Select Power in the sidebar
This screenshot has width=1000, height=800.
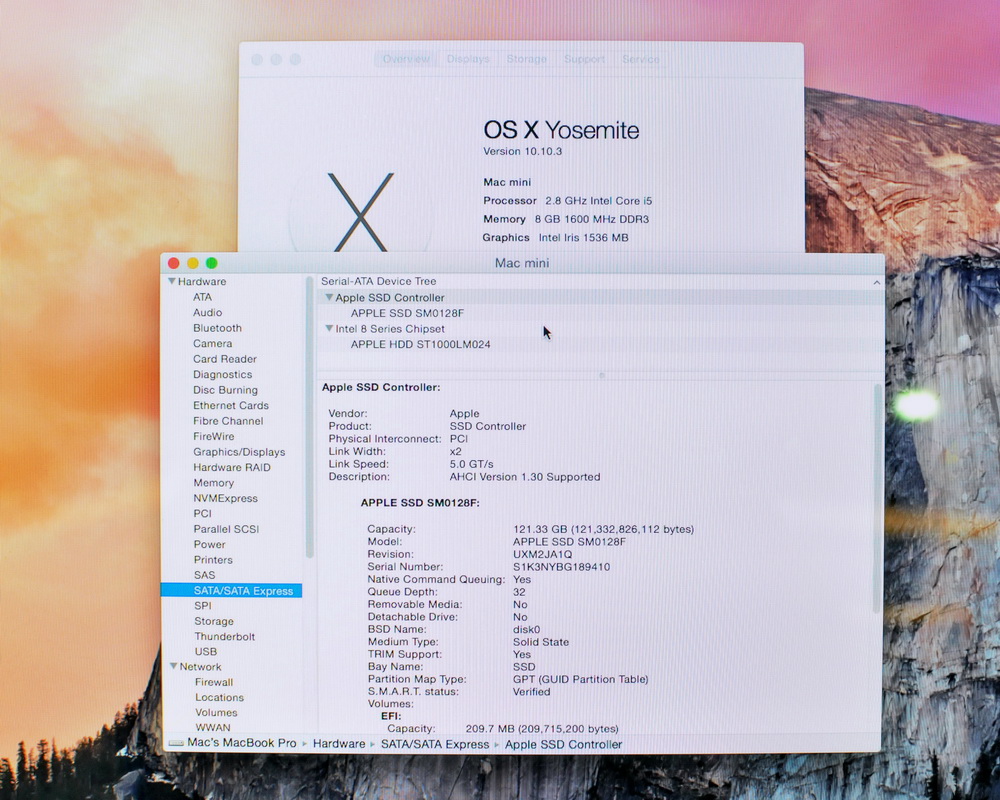(209, 544)
